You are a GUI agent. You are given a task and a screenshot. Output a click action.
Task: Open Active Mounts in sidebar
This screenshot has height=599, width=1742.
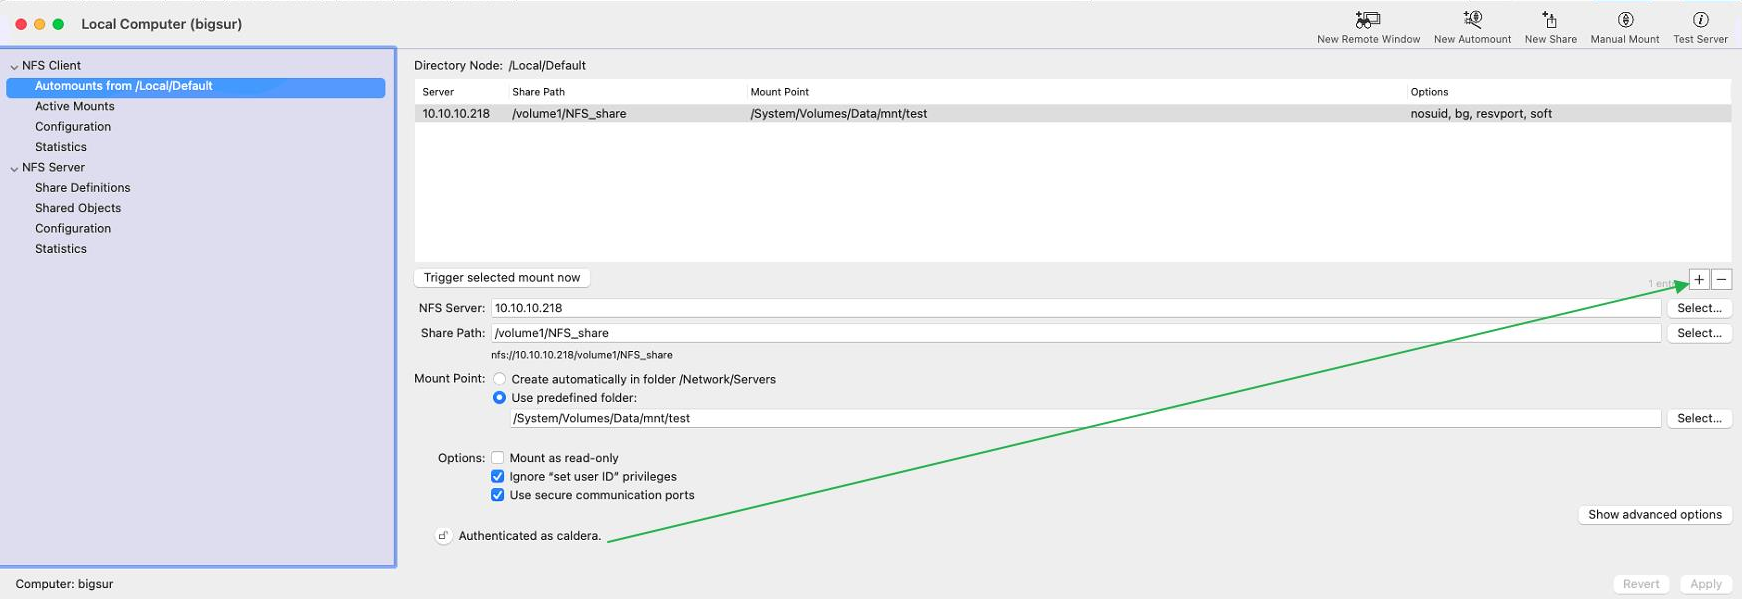(75, 106)
